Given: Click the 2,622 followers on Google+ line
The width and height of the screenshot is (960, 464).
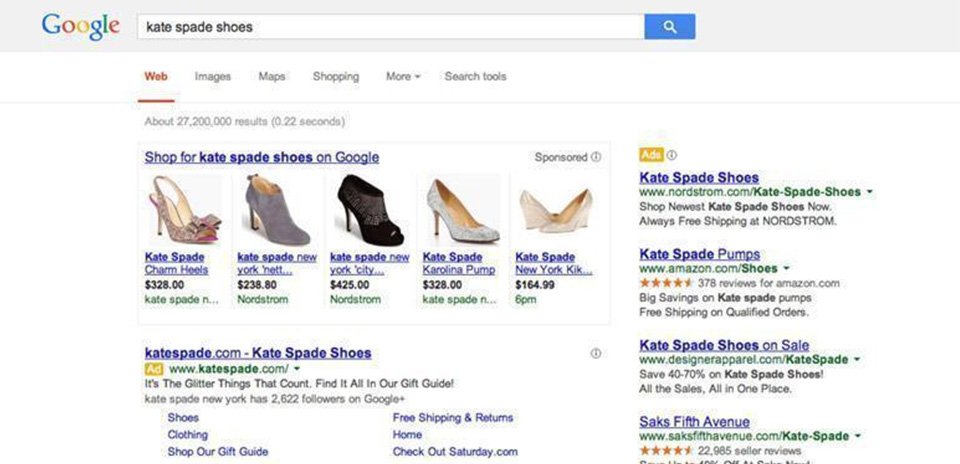Looking at the screenshot, I should click(x=275, y=400).
